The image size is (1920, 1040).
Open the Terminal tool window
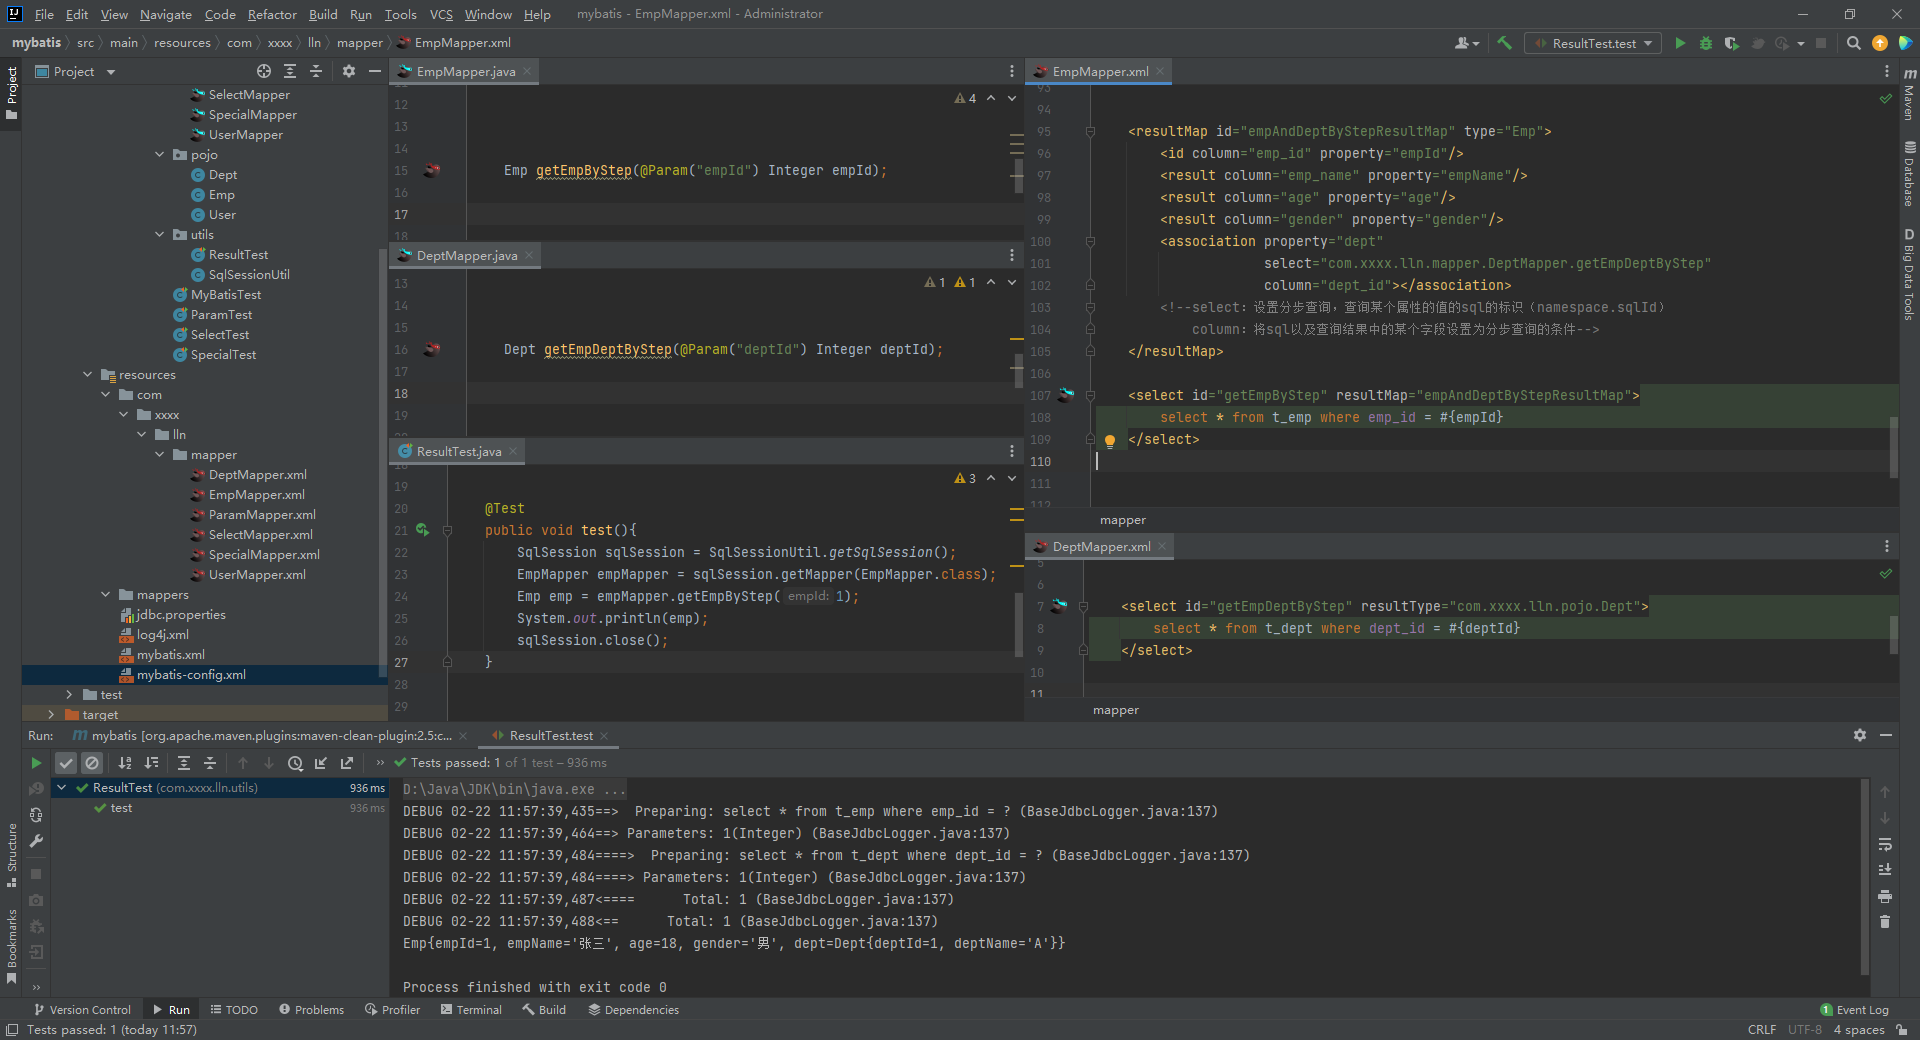[x=471, y=1010]
